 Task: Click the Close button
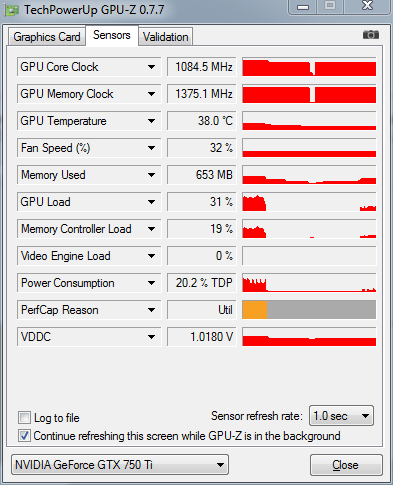[346, 465]
